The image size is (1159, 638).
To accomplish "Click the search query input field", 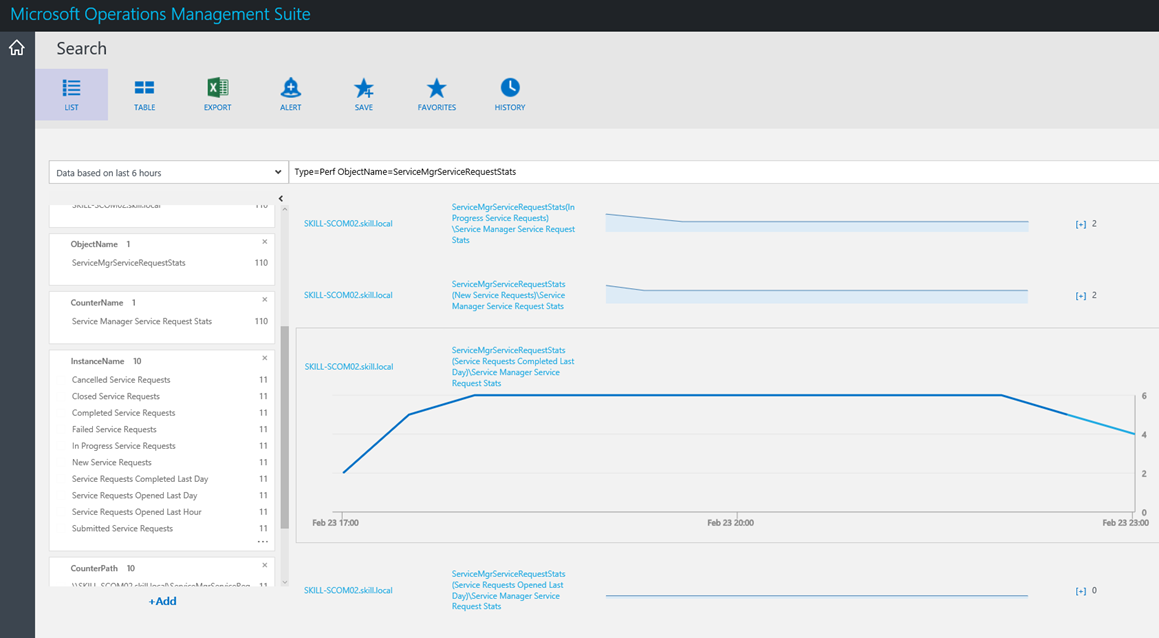I will coord(724,172).
